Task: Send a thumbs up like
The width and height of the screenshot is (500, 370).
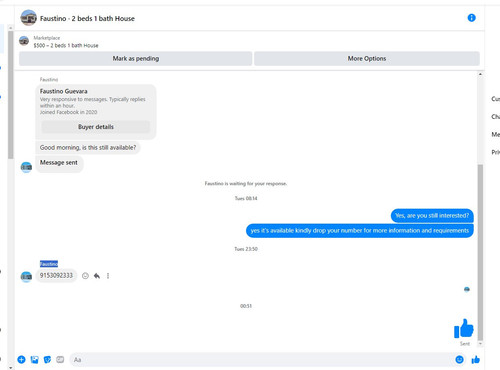Action: point(476,360)
